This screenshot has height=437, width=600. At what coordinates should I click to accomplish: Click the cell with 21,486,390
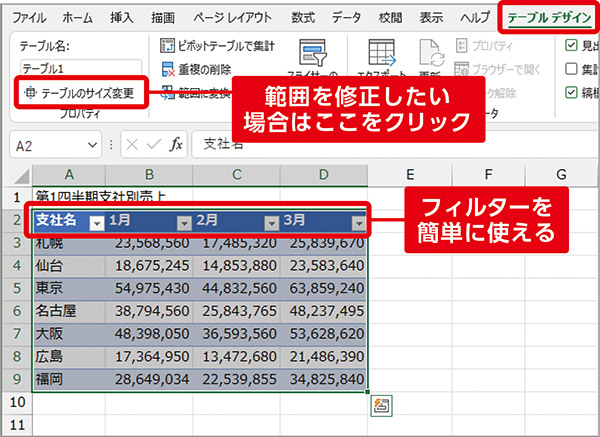click(x=324, y=357)
